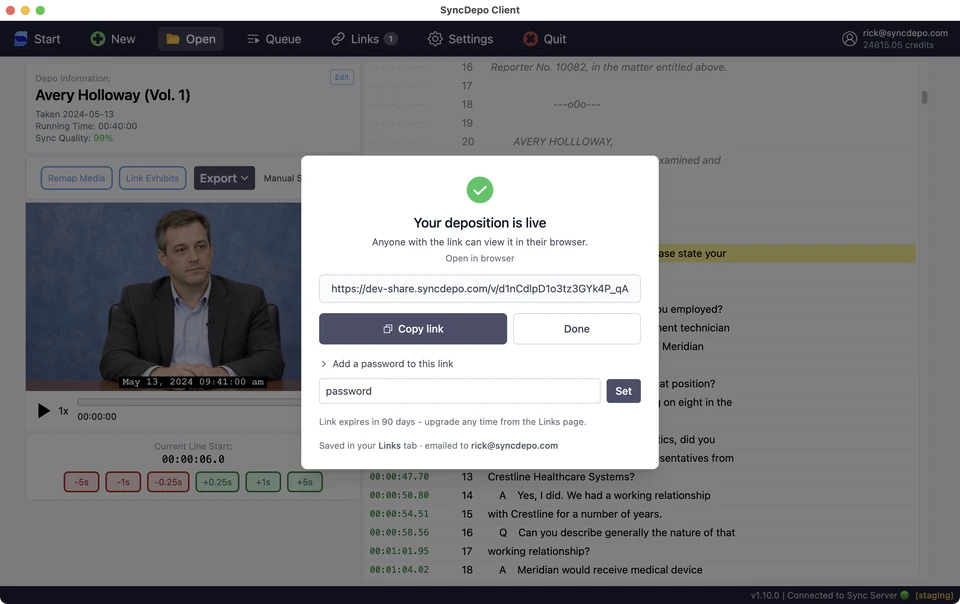This screenshot has height=604, width=960.
Task: Click timestamp 00:01:04.02 in transcript
Action: [x=399, y=570]
